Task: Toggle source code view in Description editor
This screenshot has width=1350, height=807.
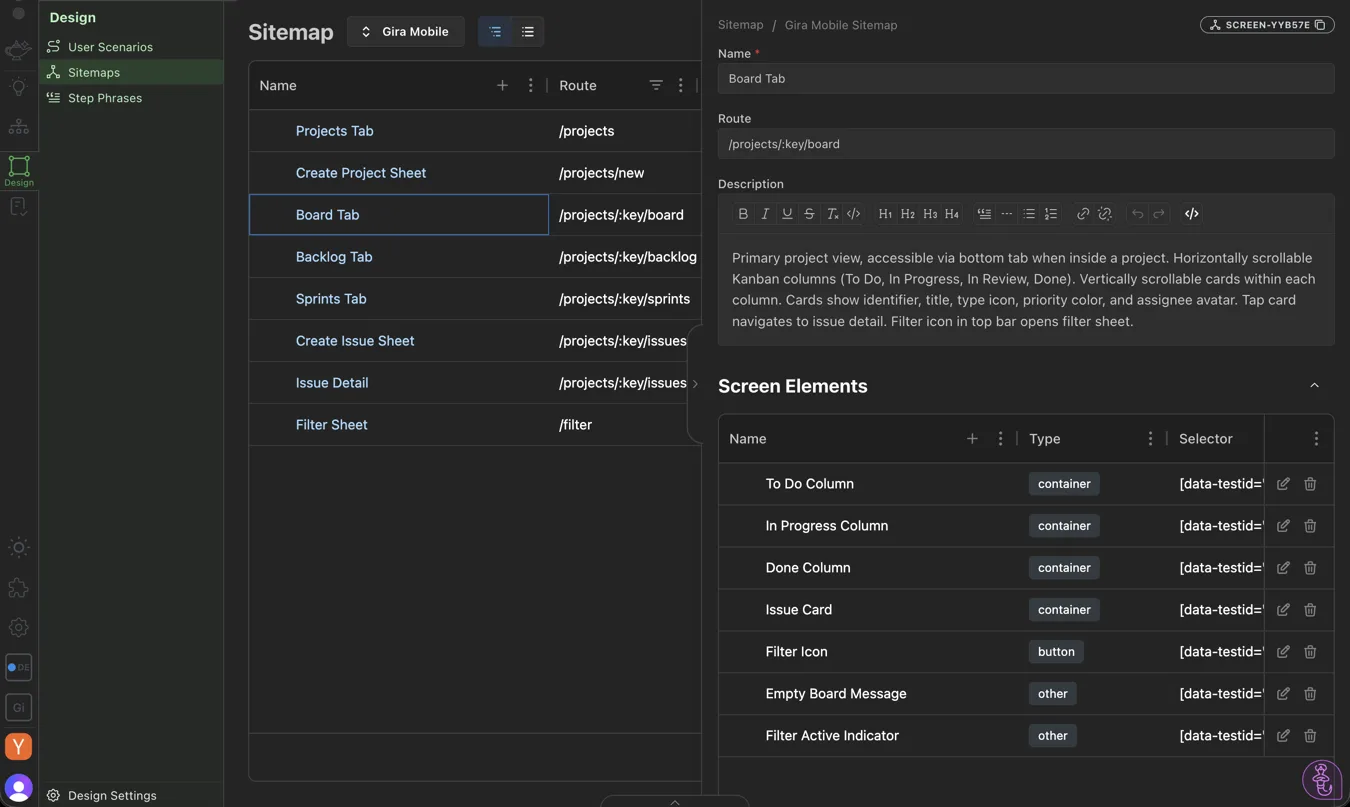Action: click(x=1192, y=214)
